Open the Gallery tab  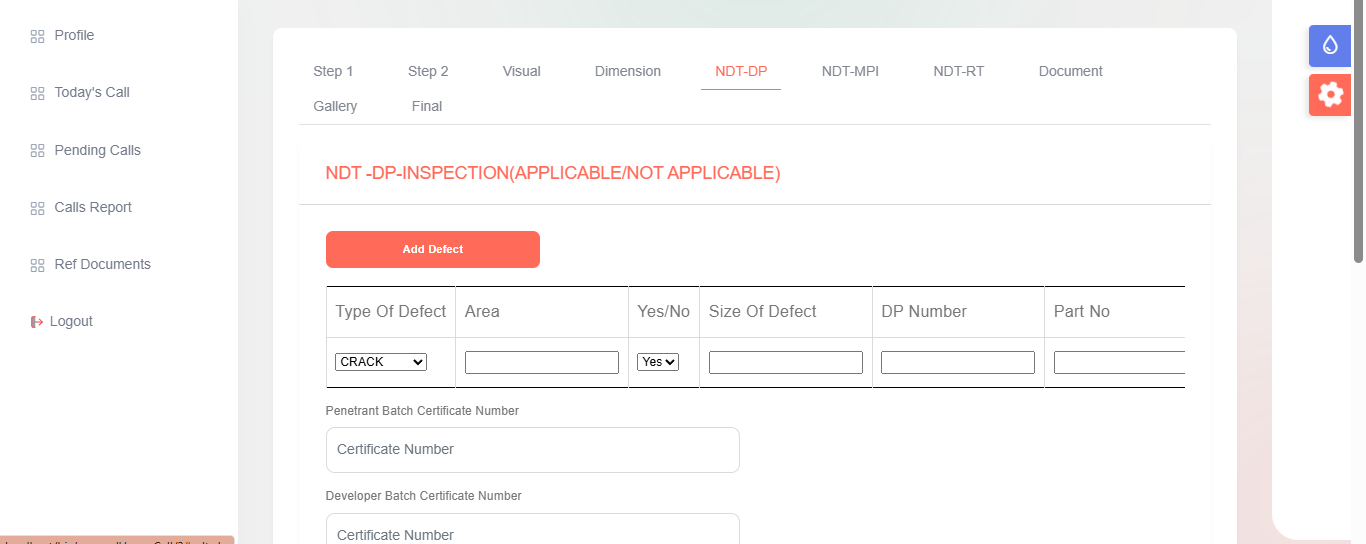click(x=335, y=106)
